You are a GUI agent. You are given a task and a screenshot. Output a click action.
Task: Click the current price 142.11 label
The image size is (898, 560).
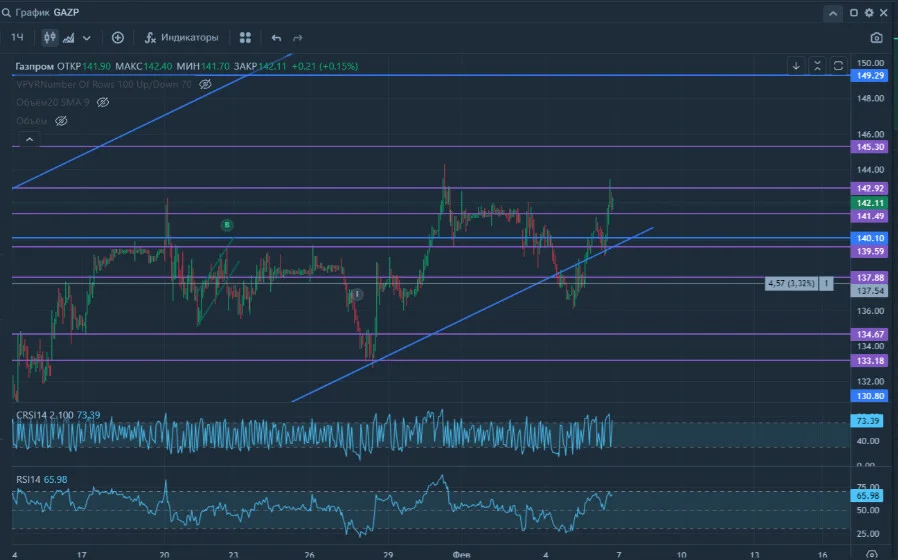tap(870, 203)
